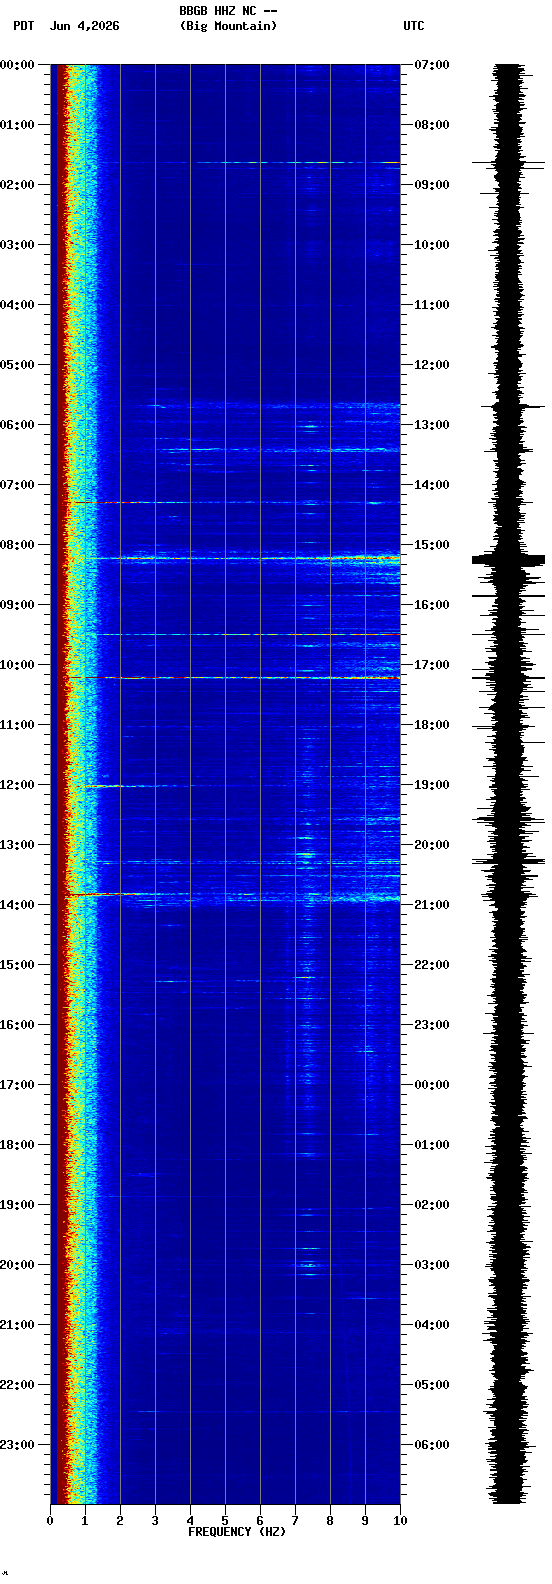This screenshot has width=552, height=1584.
Task: Click the UTC axis label "09:00"
Action: click(431, 185)
